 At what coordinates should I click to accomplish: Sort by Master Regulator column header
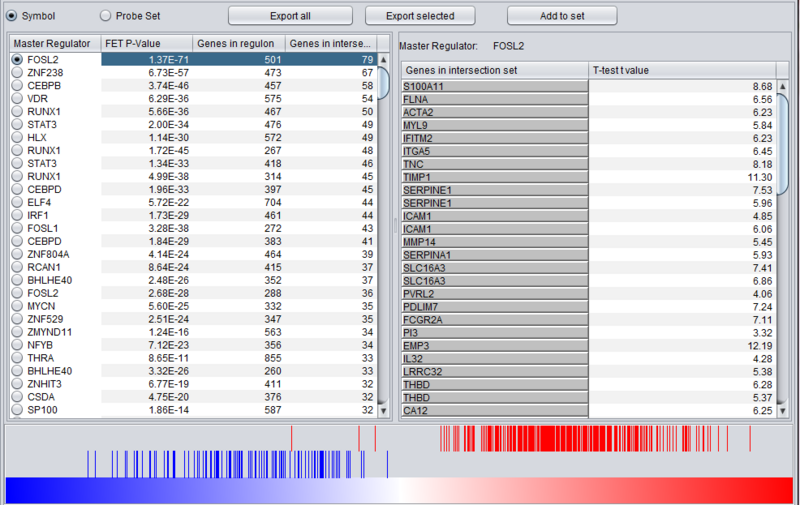coord(55,43)
